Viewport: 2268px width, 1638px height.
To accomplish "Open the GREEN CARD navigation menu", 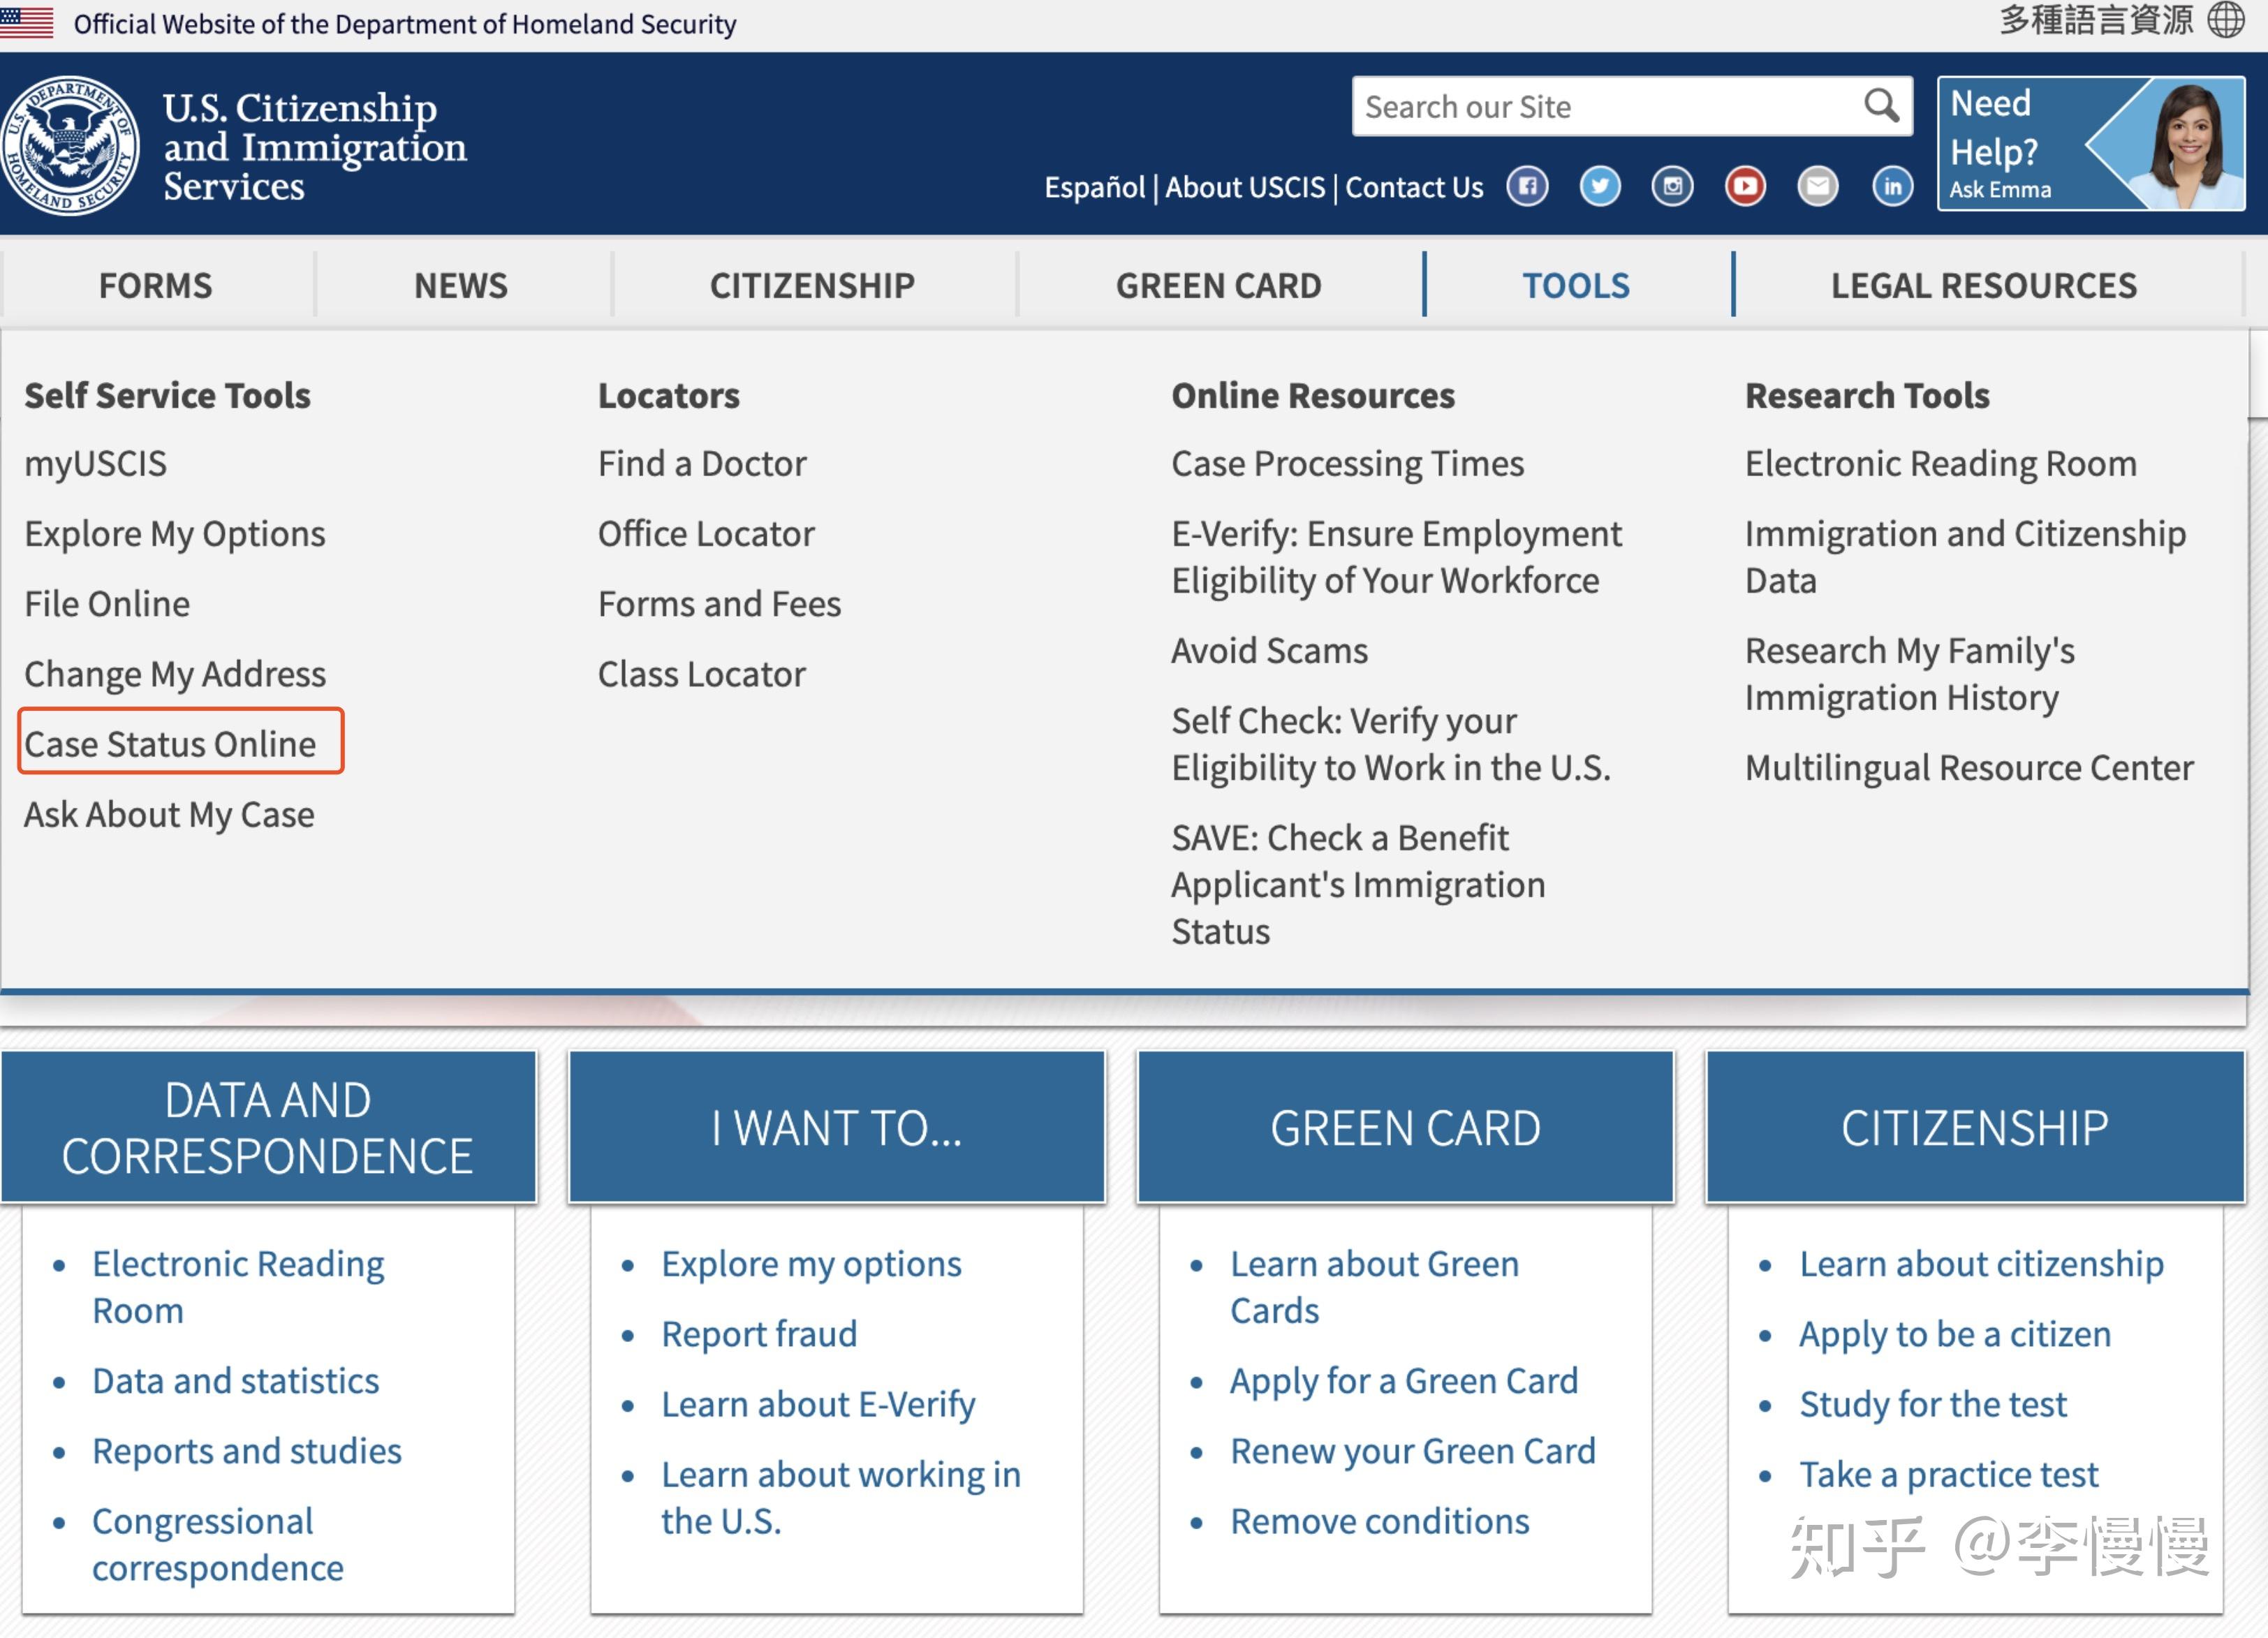I will pos(1218,286).
